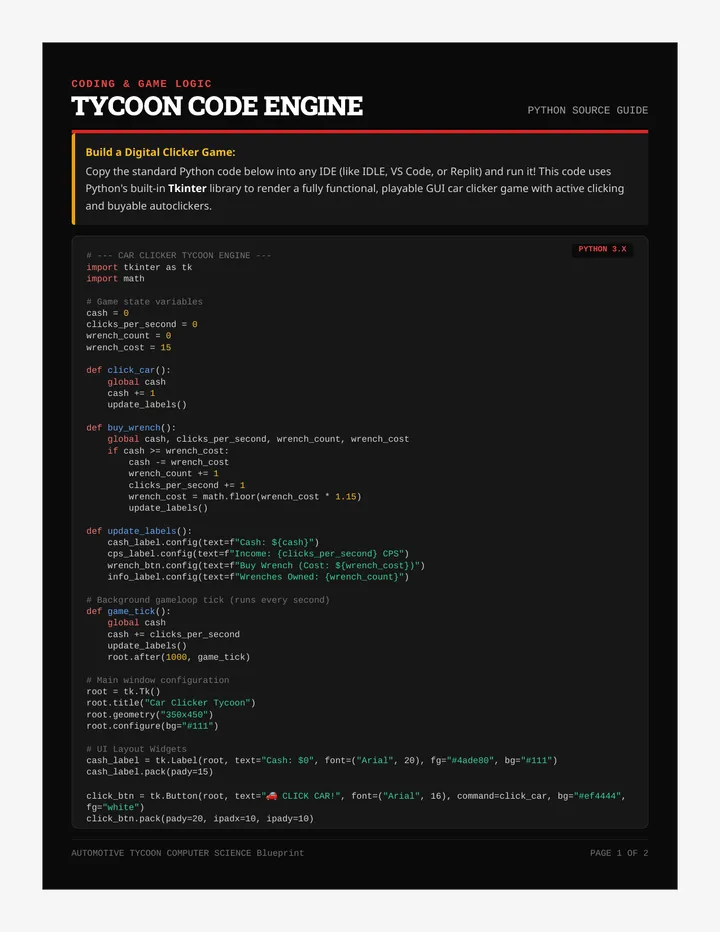
Task: Click 'root.after(1000, game_tick)' line
Action: tap(179, 657)
